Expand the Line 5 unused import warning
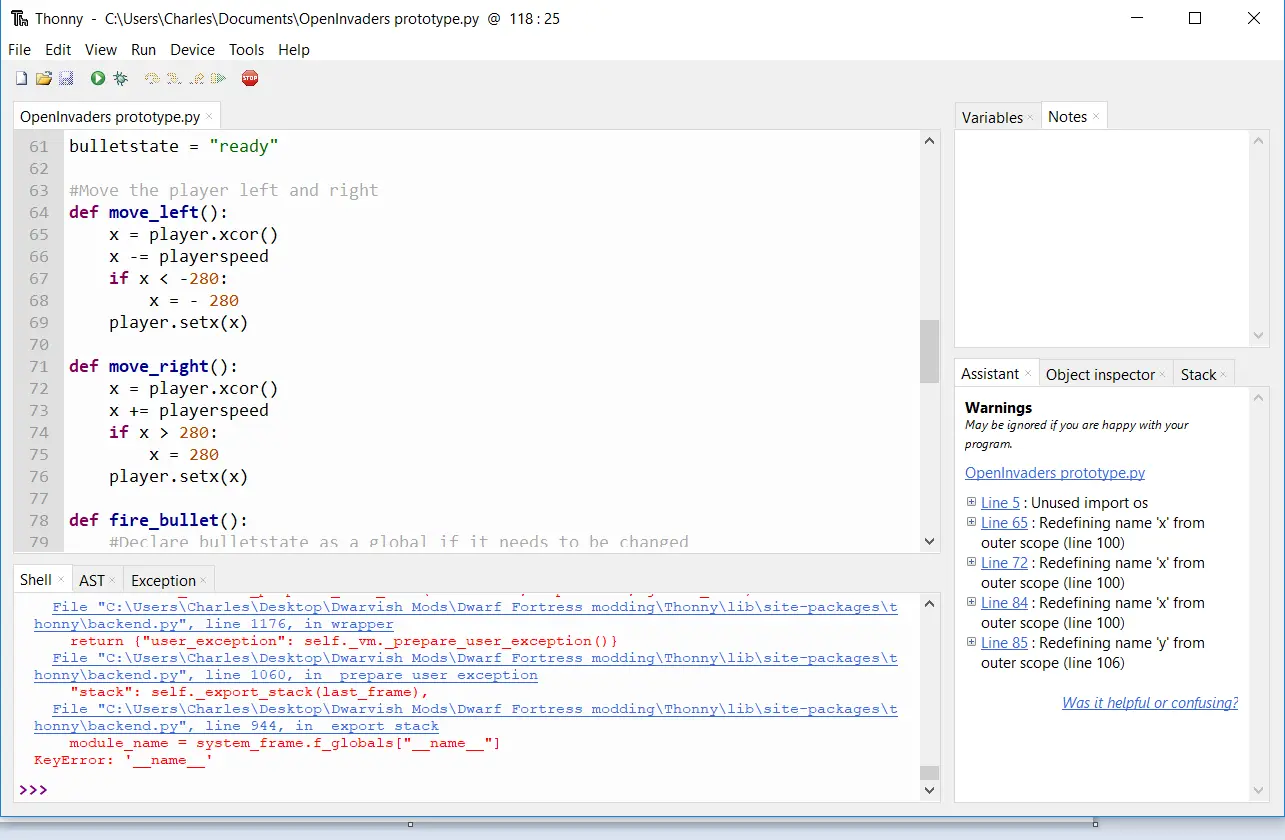 click(x=971, y=502)
